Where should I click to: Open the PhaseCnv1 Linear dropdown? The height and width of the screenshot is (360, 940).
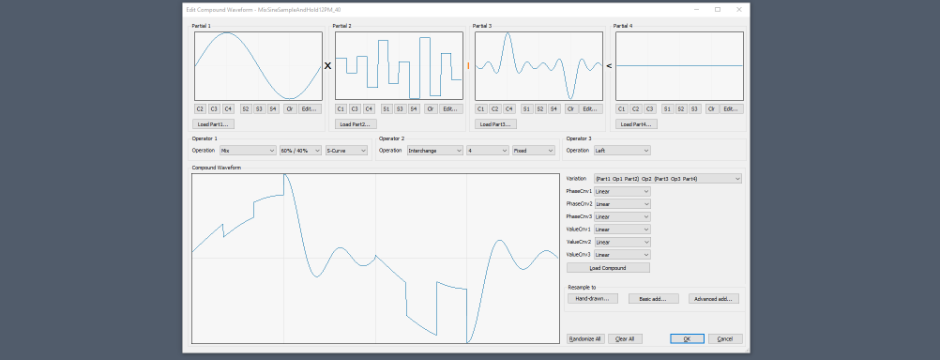tap(622, 191)
